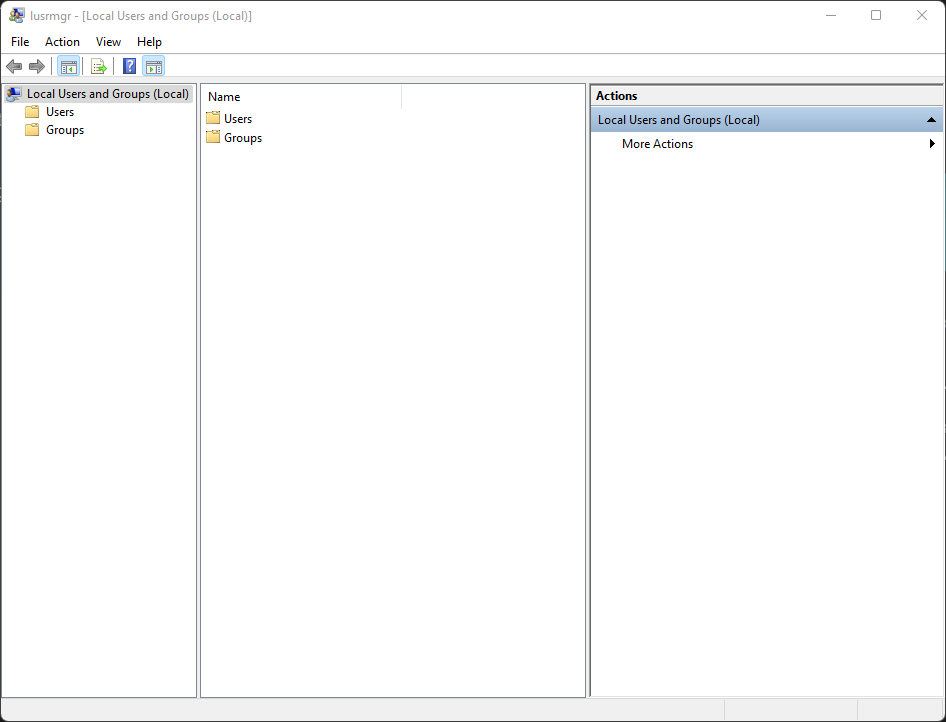The image size is (946, 722).
Task: Open the Action menu
Action: tap(62, 42)
